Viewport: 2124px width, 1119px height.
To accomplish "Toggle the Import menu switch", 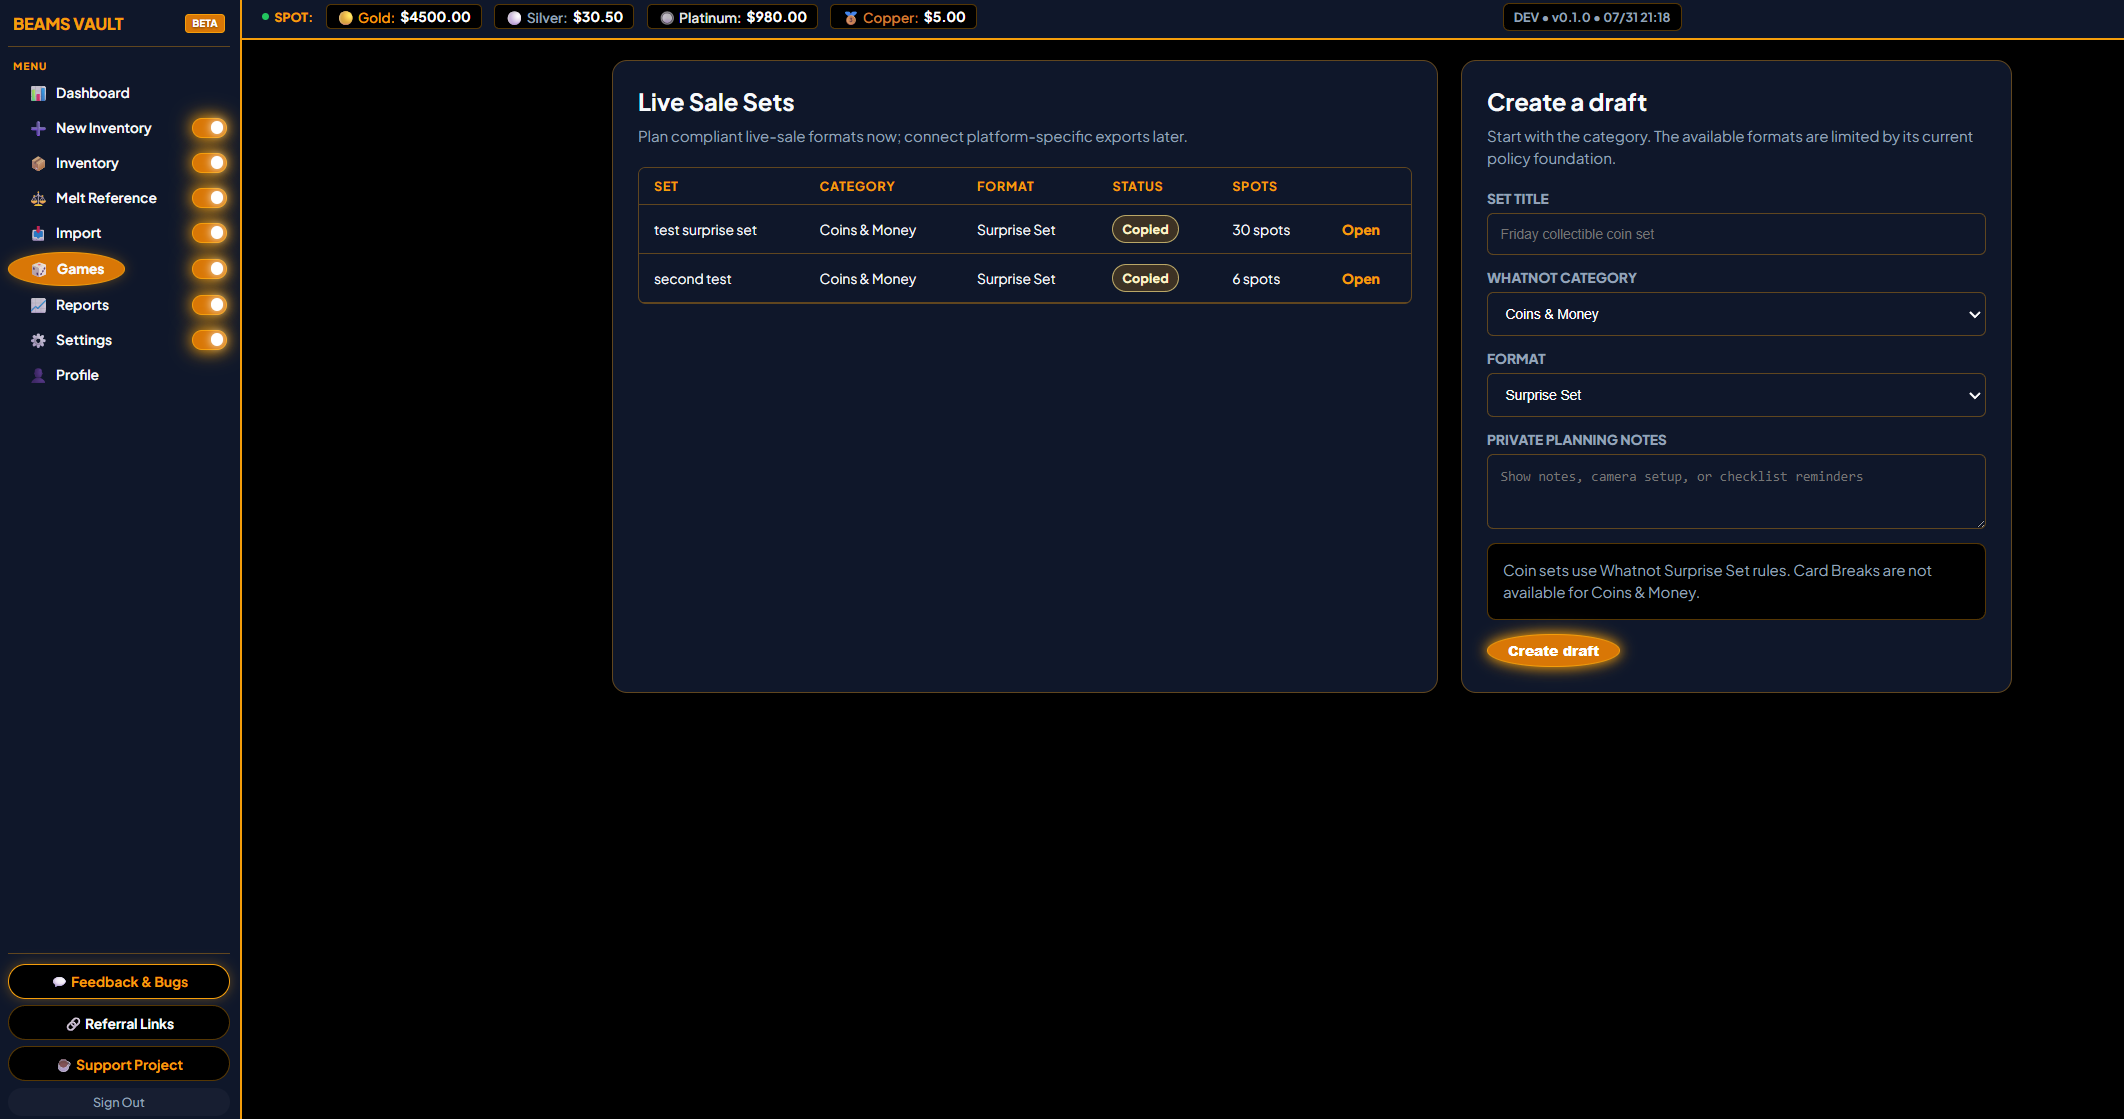I will tap(210, 233).
